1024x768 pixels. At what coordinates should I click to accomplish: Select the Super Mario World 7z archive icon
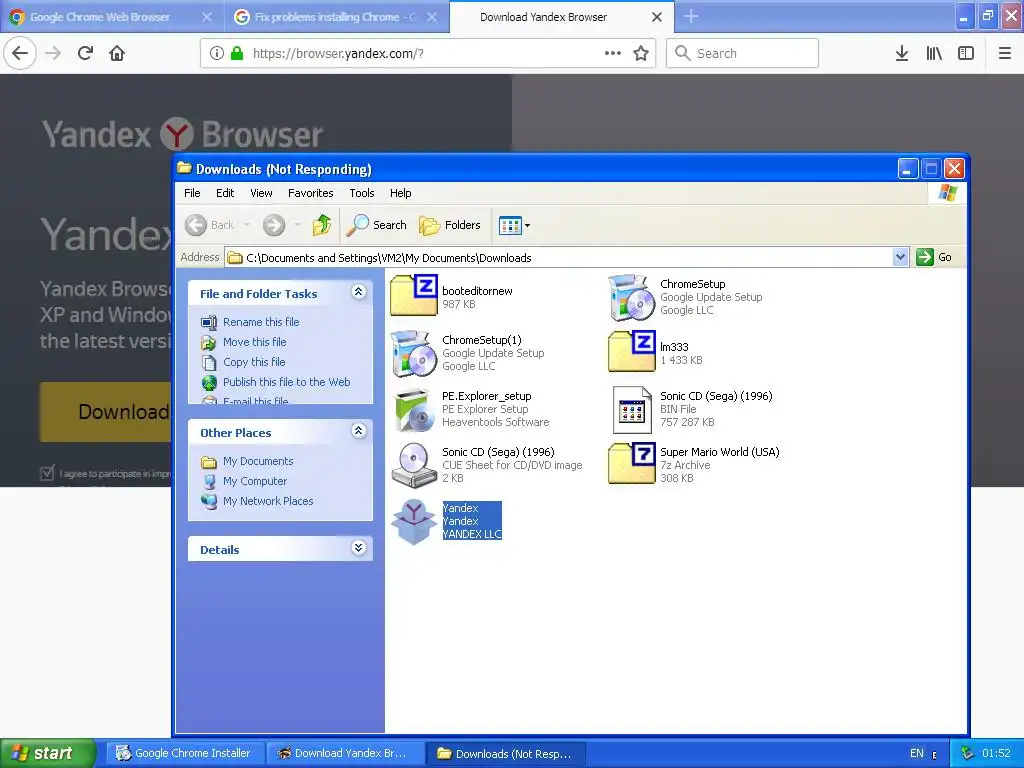click(632, 463)
